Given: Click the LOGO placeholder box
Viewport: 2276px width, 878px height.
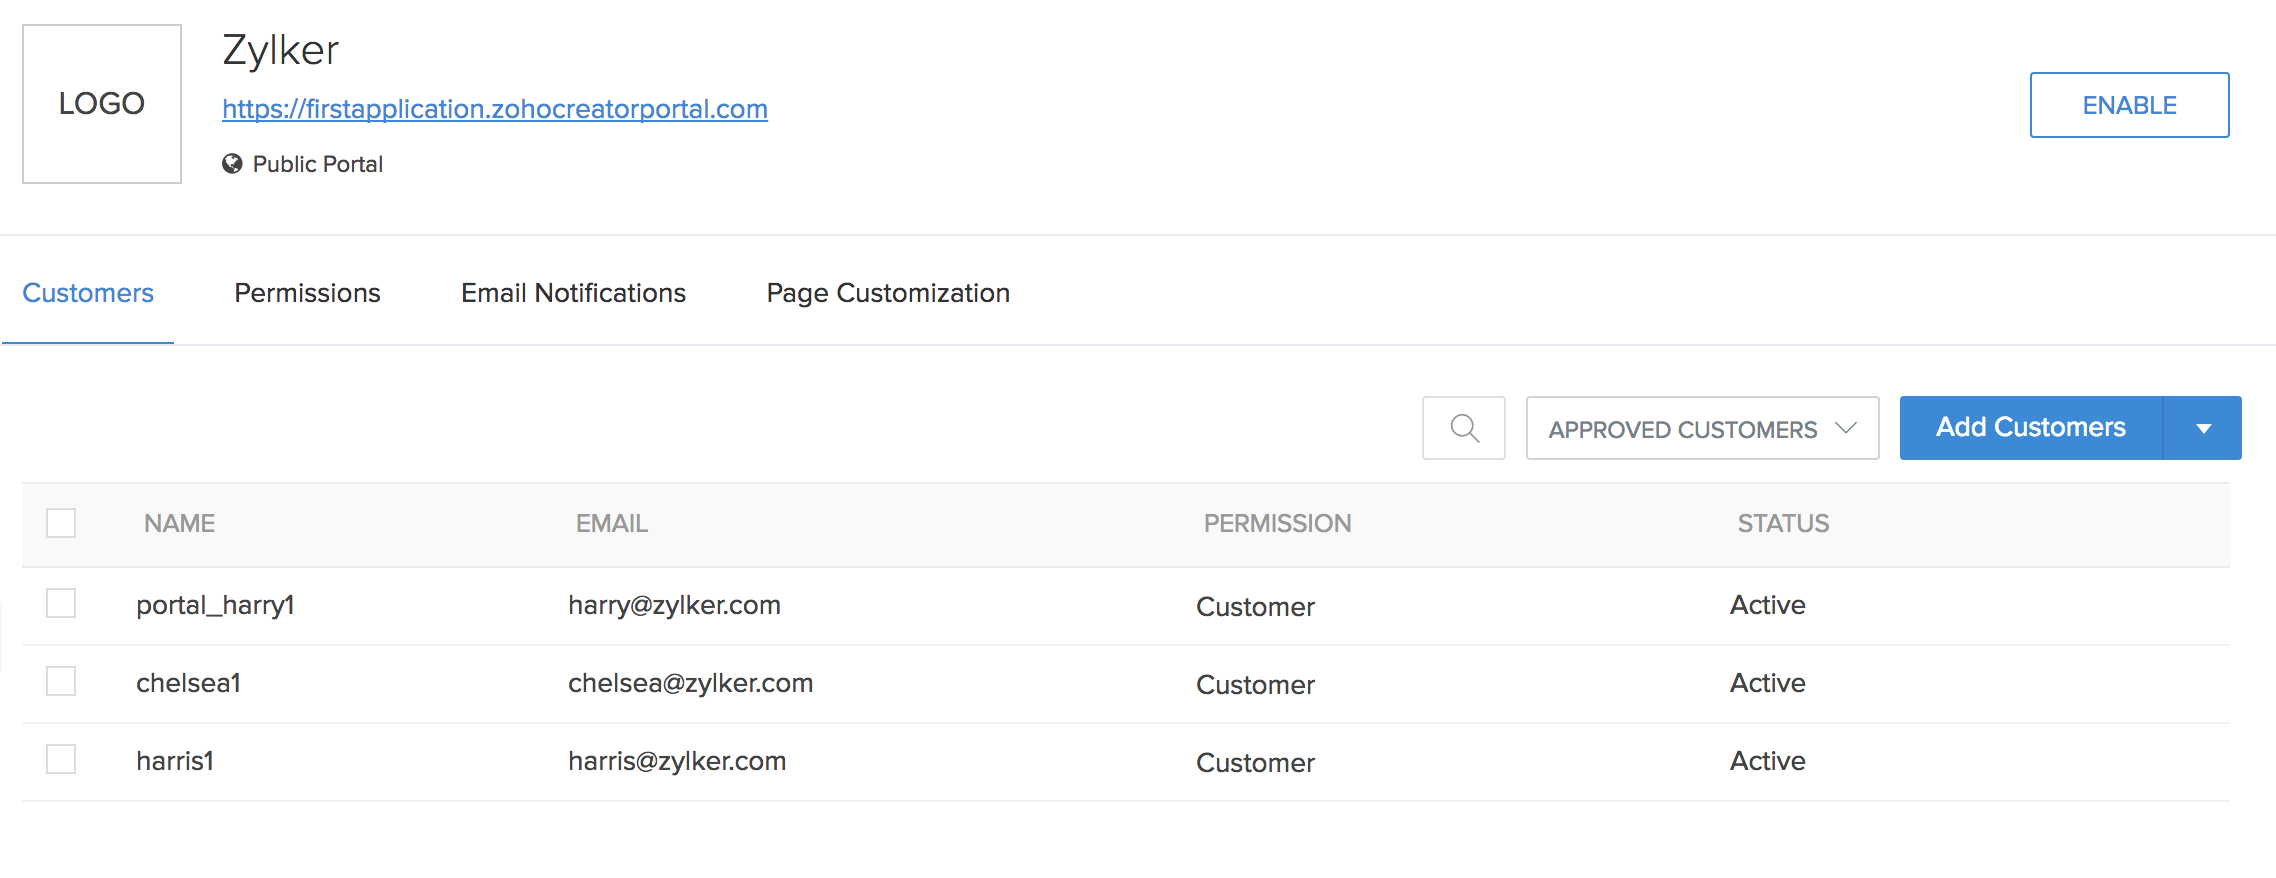Looking at the screenshot, I should [102, 104].
